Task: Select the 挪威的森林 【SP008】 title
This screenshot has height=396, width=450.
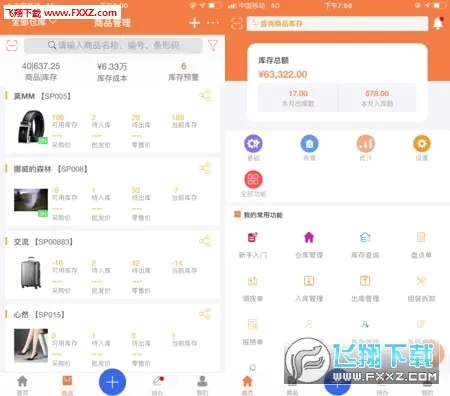Action: (50, 169)
